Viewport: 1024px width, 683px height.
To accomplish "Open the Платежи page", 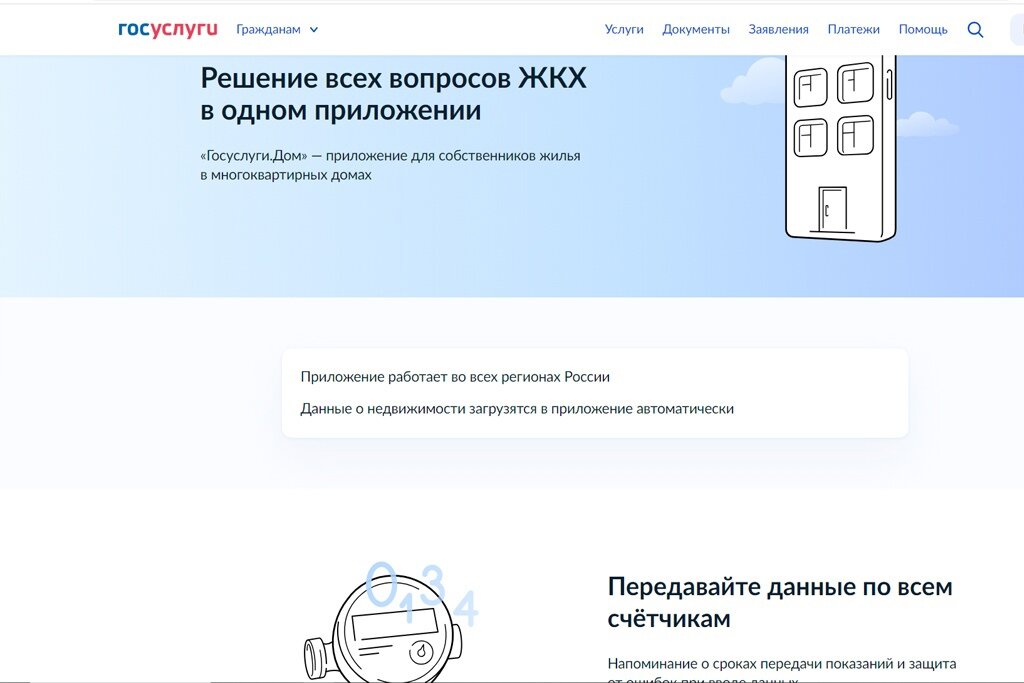I will [854, 29].
